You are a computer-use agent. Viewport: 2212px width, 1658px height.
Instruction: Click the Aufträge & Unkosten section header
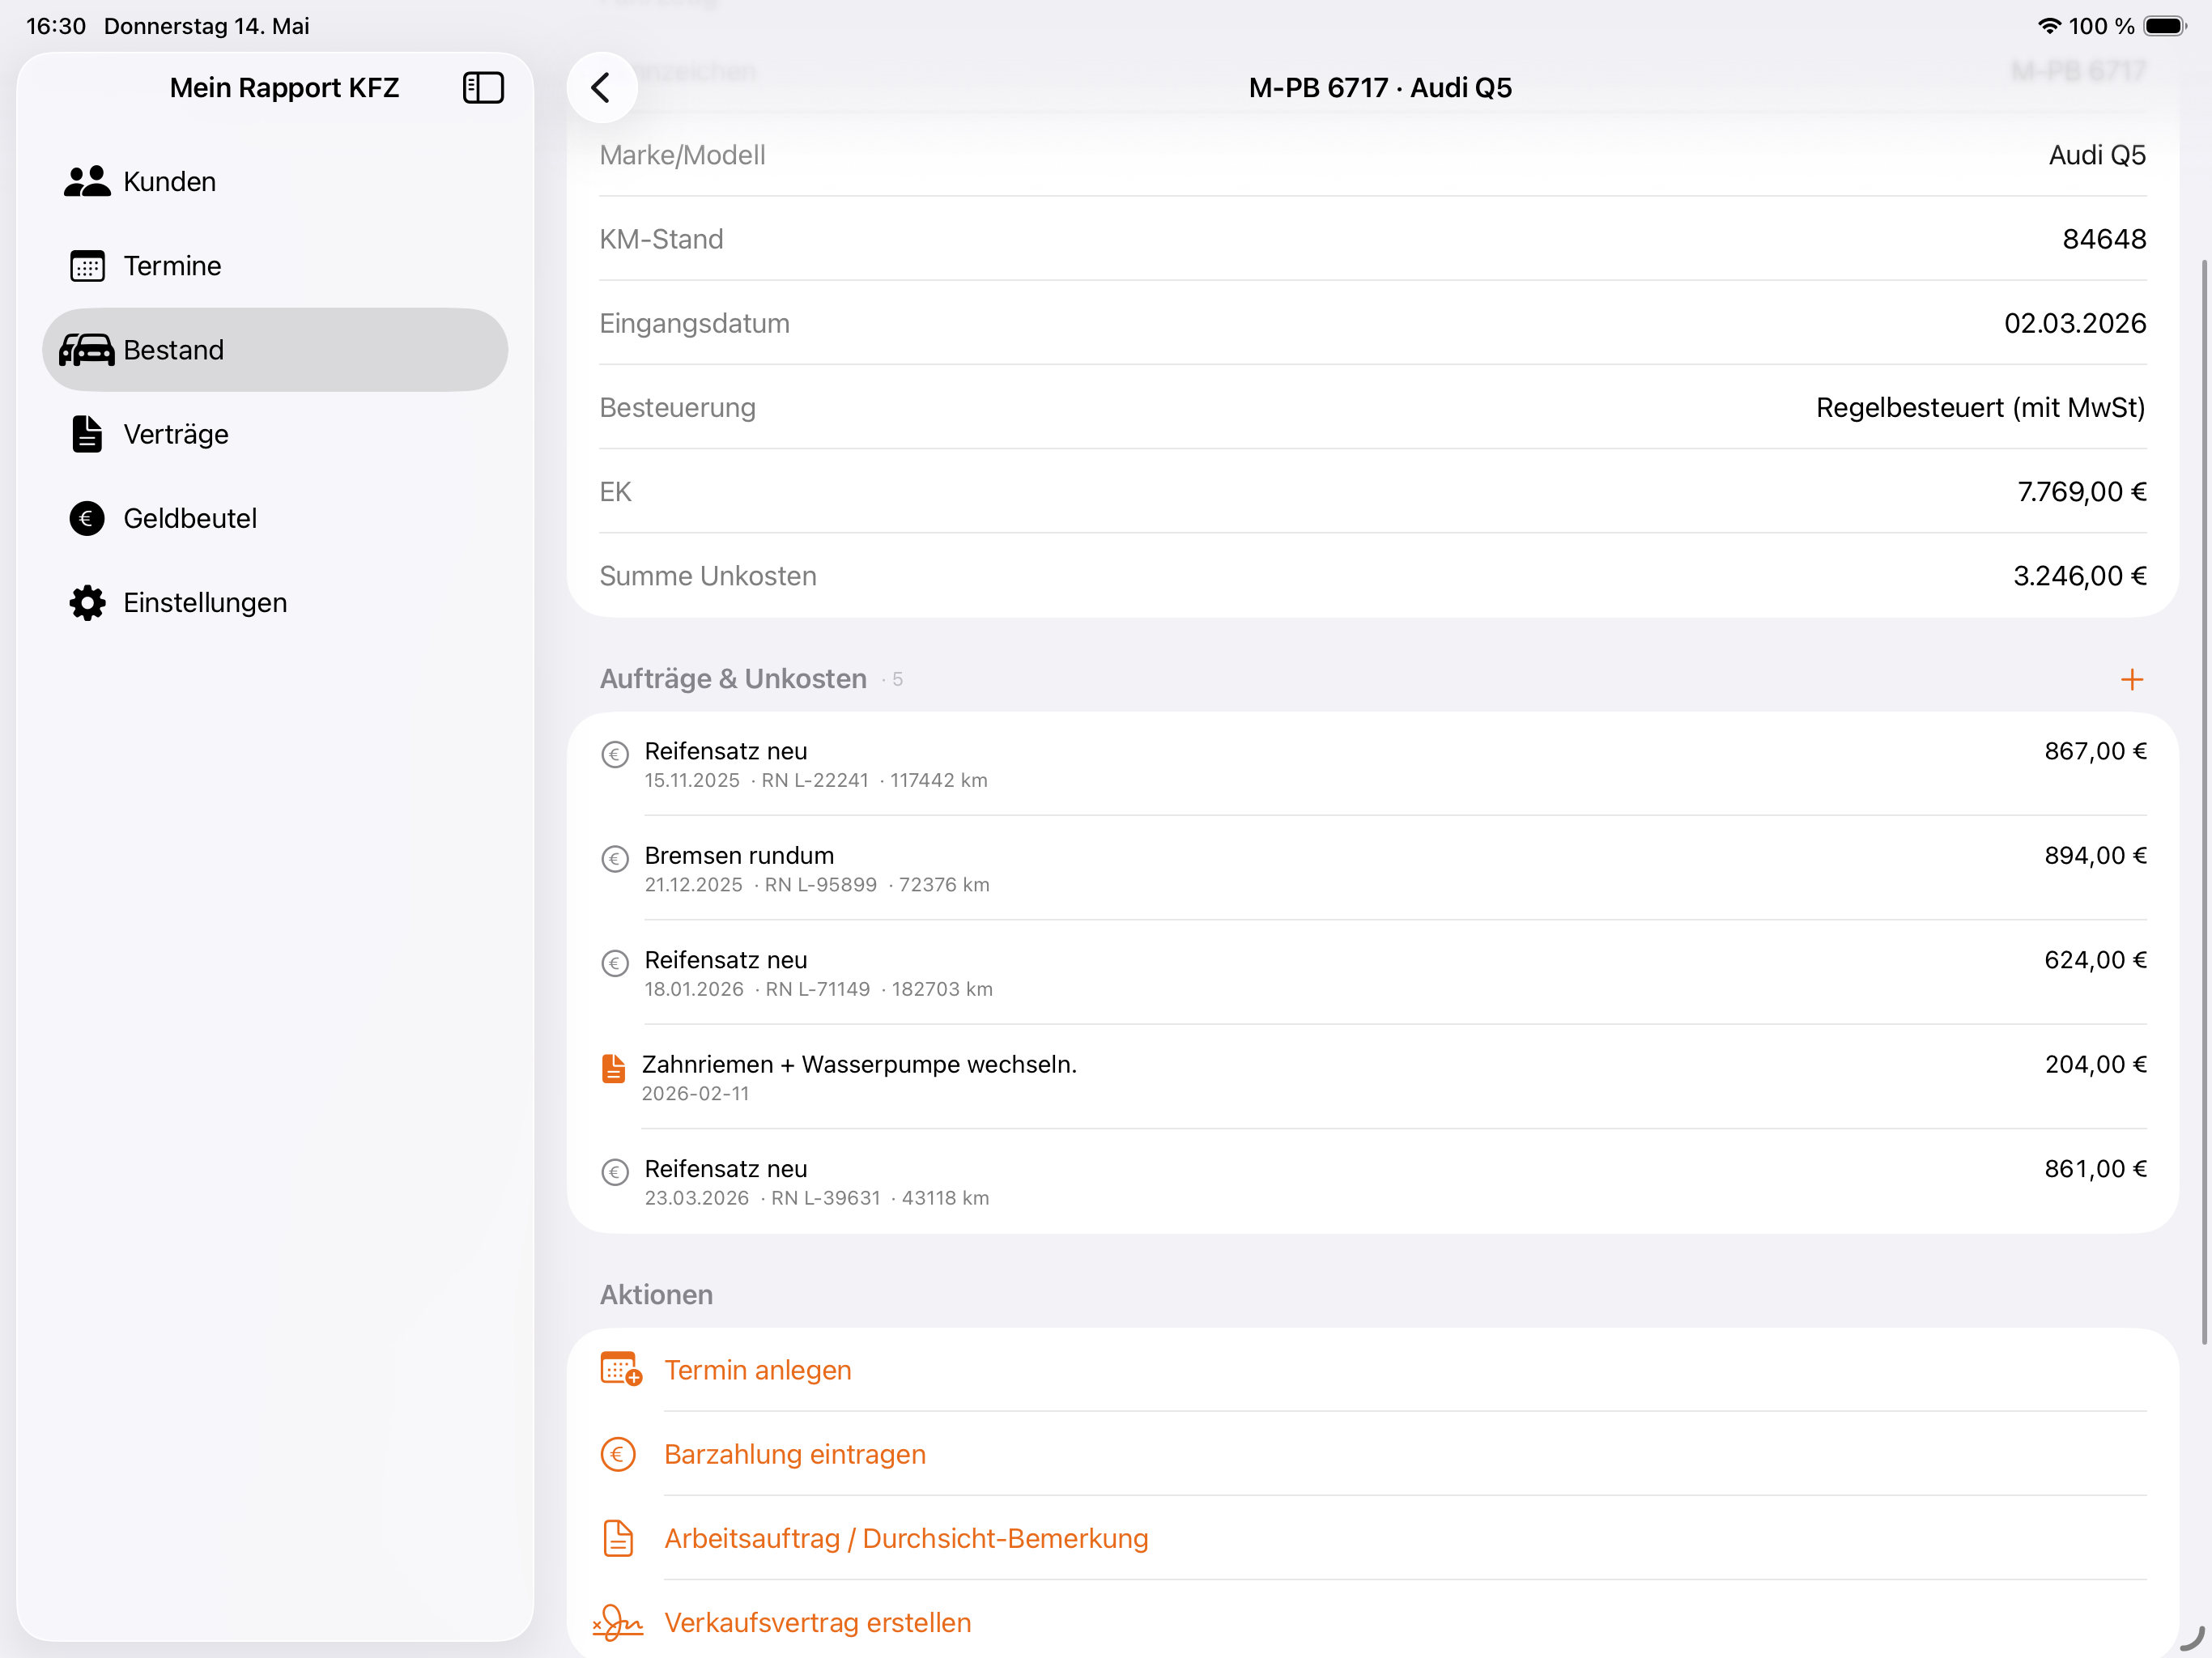[733, 679]
